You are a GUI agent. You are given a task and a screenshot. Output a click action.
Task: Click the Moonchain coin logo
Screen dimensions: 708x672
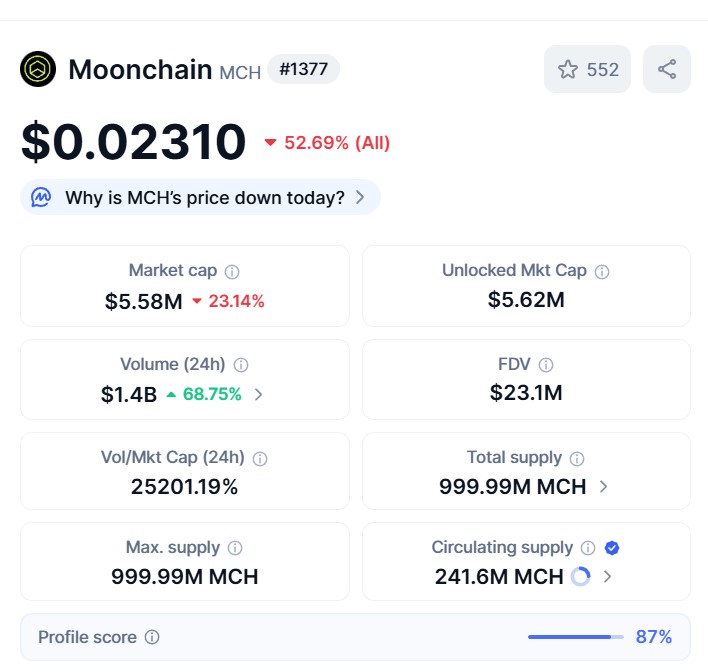(38, 69)
